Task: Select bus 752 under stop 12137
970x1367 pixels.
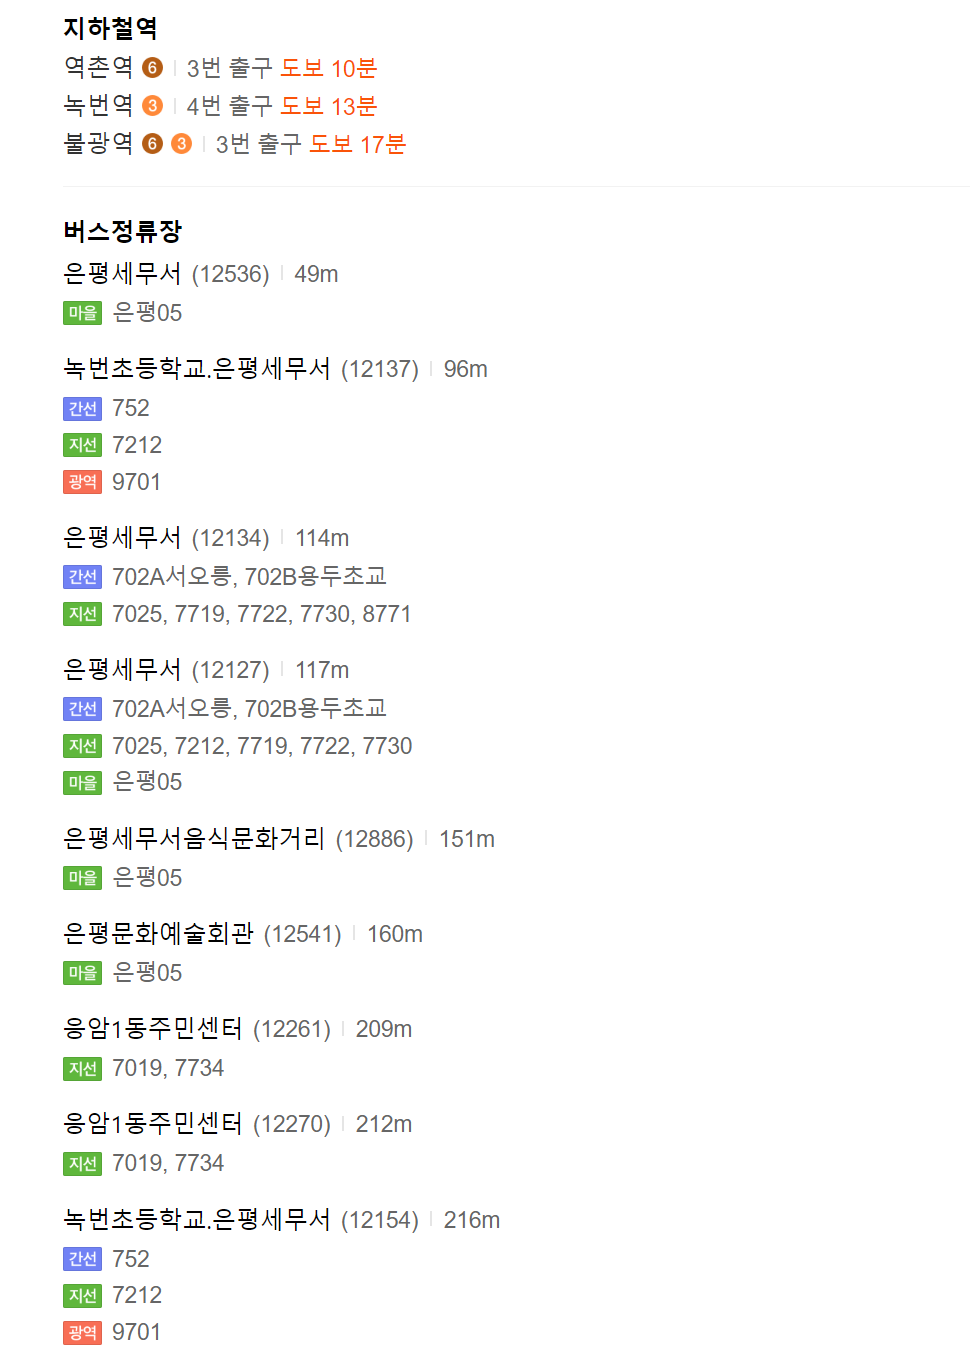Action: [131, 408]
